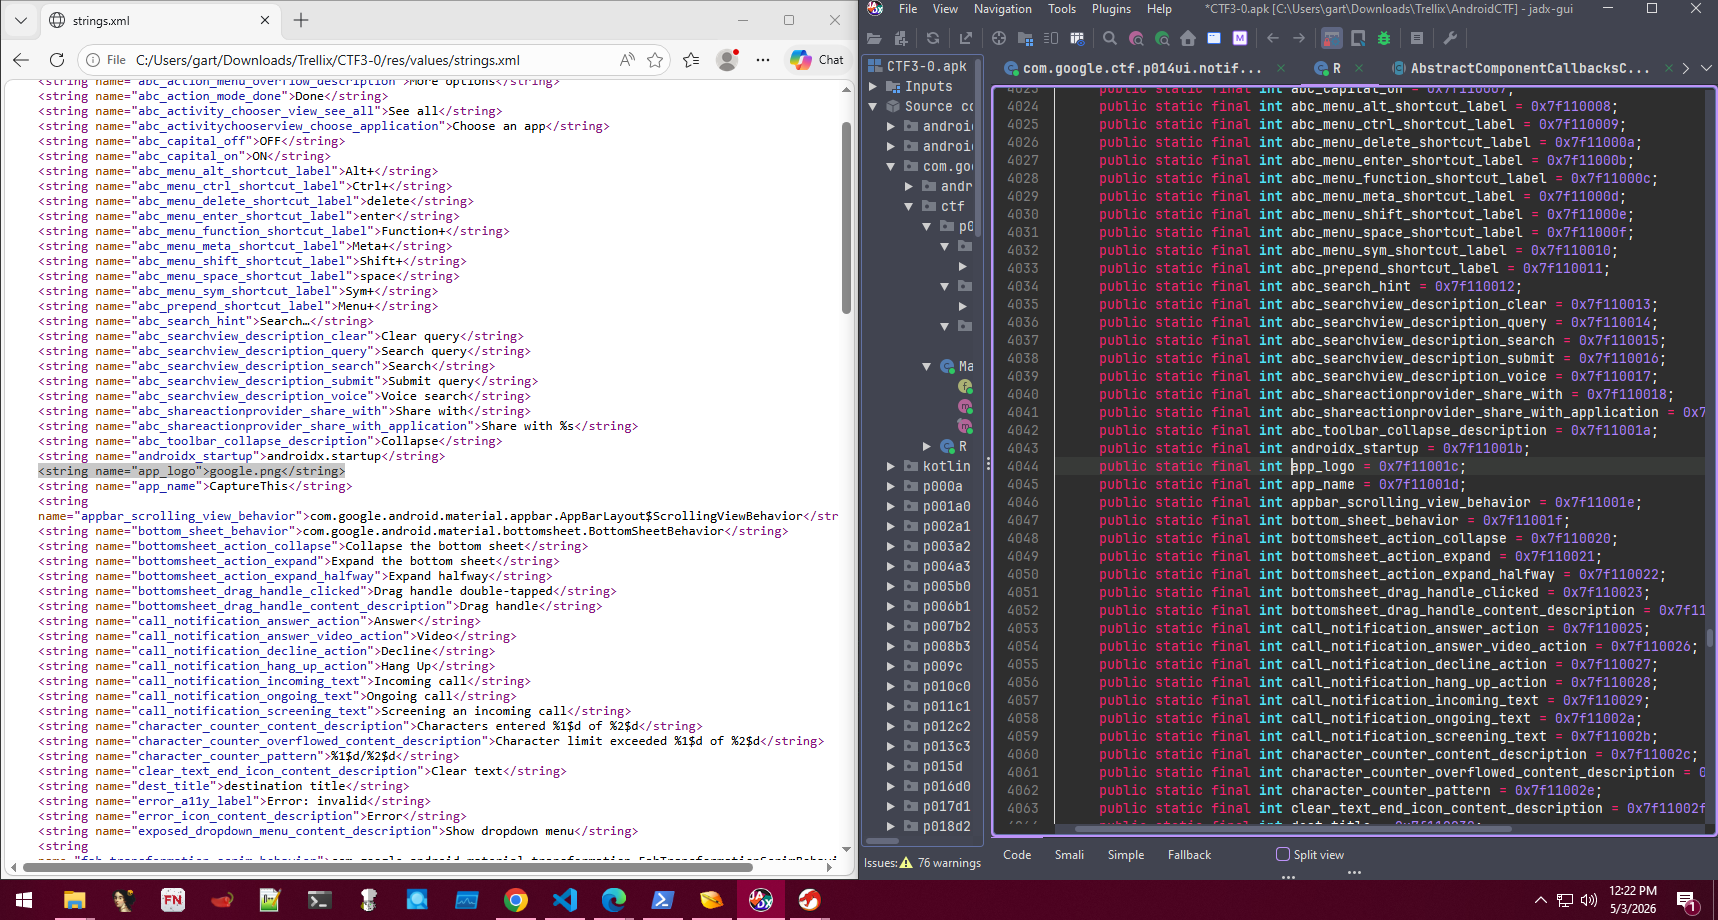
Task: Refresh the strings.xml page in Edge
Action: pos(57,60)
